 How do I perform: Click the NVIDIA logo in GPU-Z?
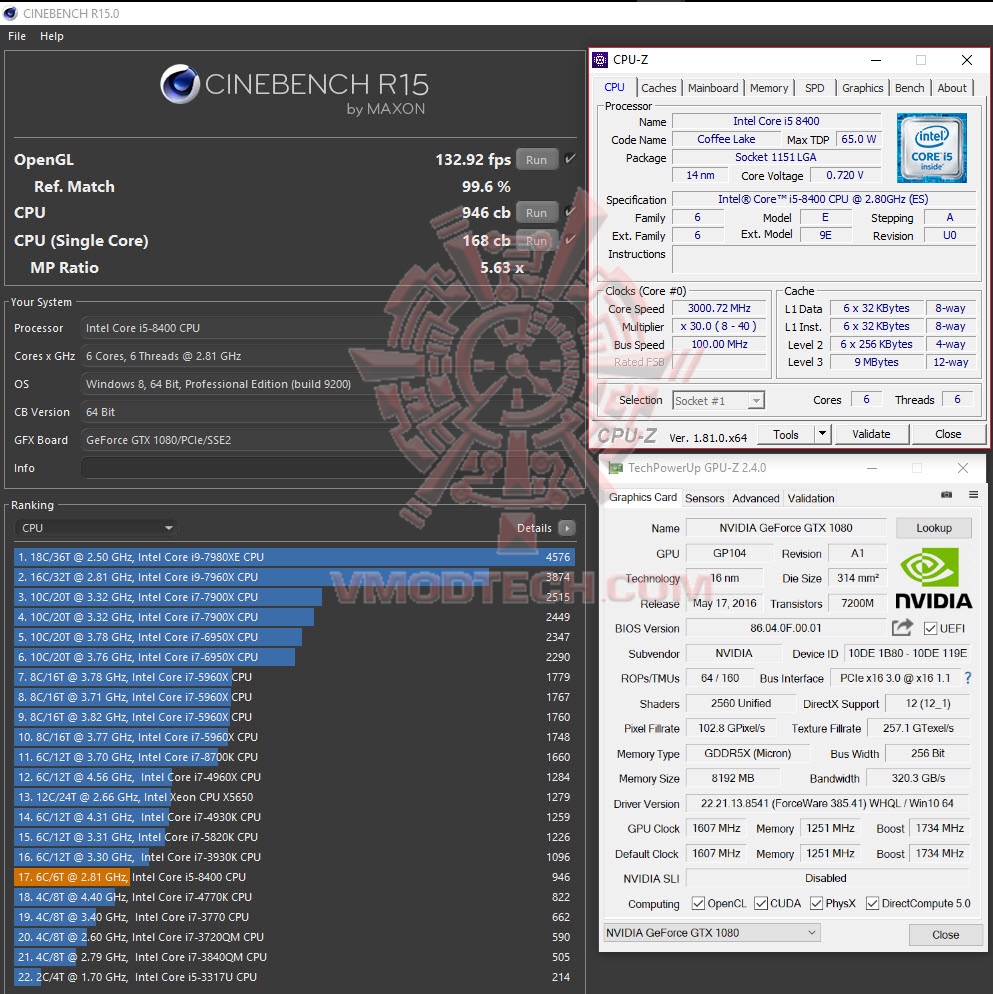(x=933, y=579)
